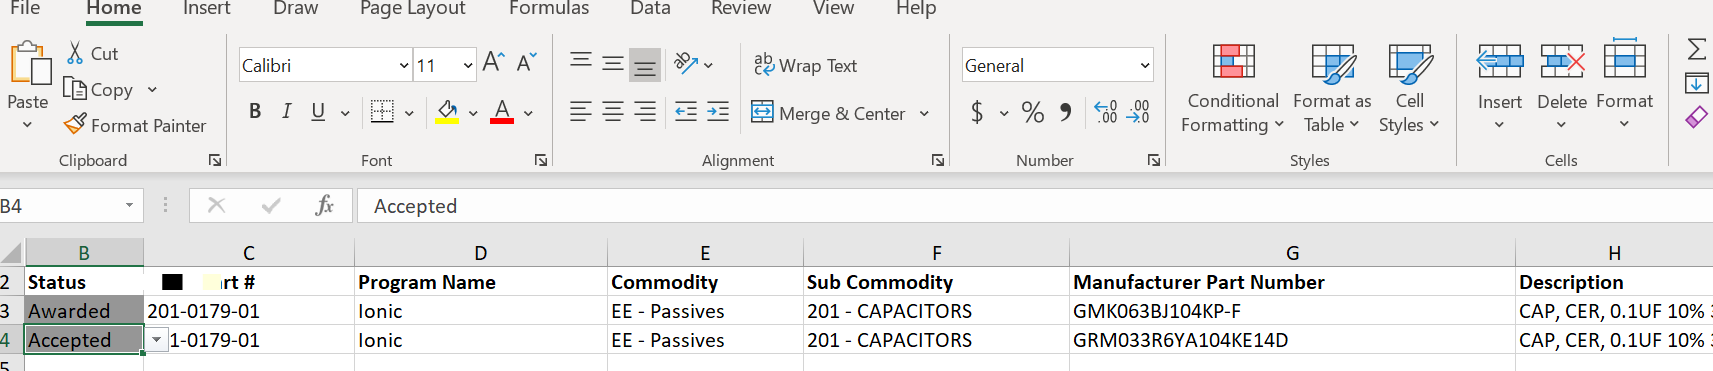1713x371 pixels.
Task: Toggle Italic formatting
Action: point(287,112)
